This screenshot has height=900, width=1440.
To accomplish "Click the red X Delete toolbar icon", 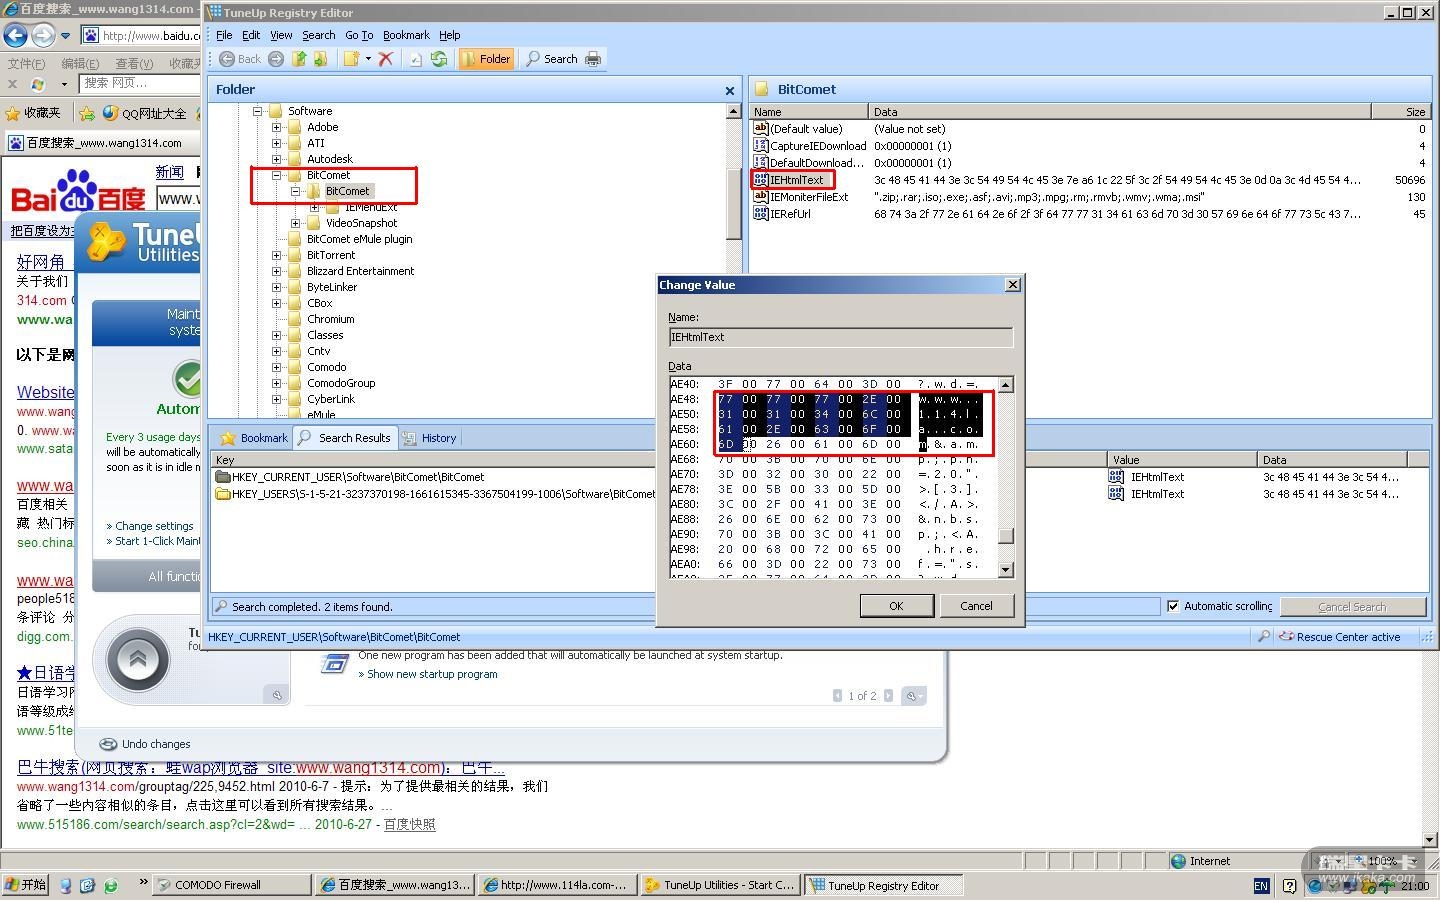I will pos(385,59).
